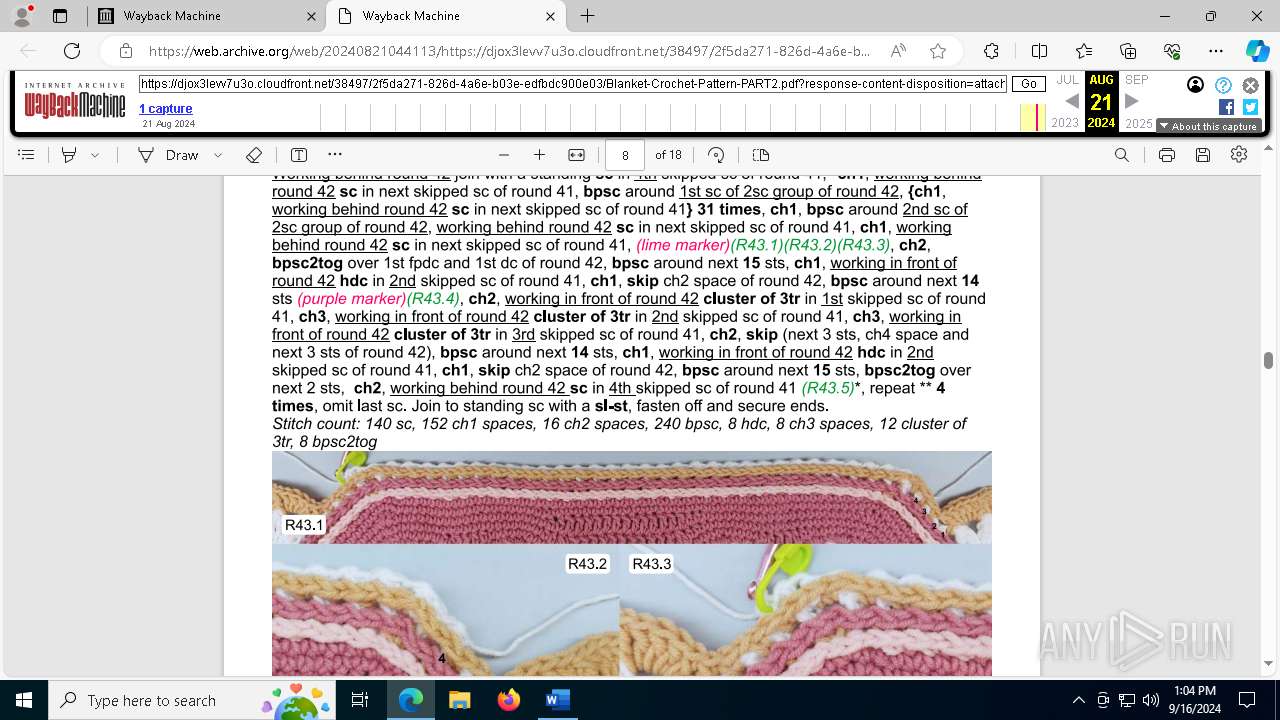Image resolution: width=1280 pixels, height=720 pixels.
Task: Open Read aloud in address bar
Action: [x=898, y=51]
